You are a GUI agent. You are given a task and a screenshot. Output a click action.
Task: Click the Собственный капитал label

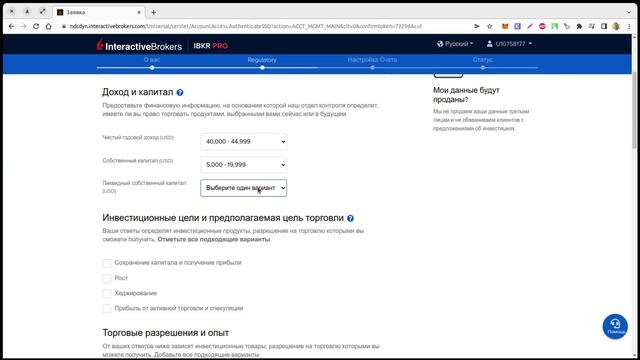click(138, 161)
